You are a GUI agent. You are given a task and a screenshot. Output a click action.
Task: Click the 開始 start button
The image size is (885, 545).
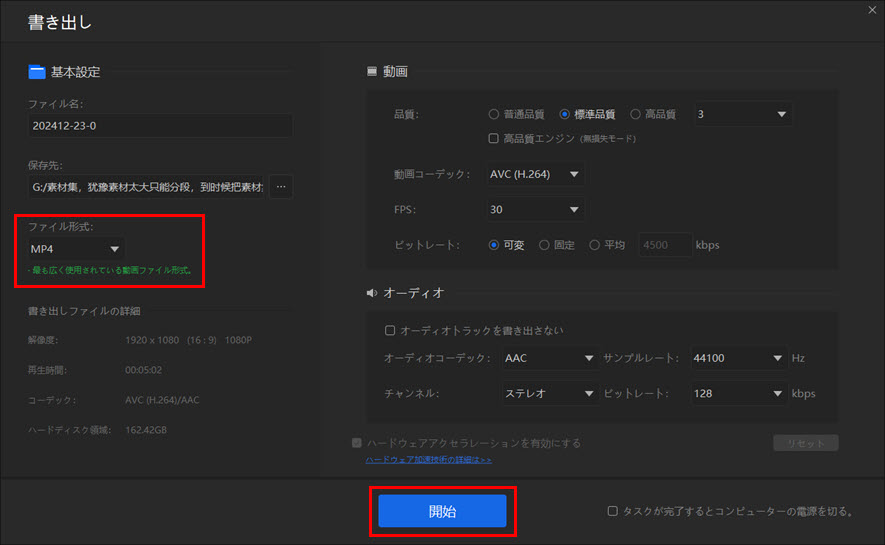pos(442,511)
